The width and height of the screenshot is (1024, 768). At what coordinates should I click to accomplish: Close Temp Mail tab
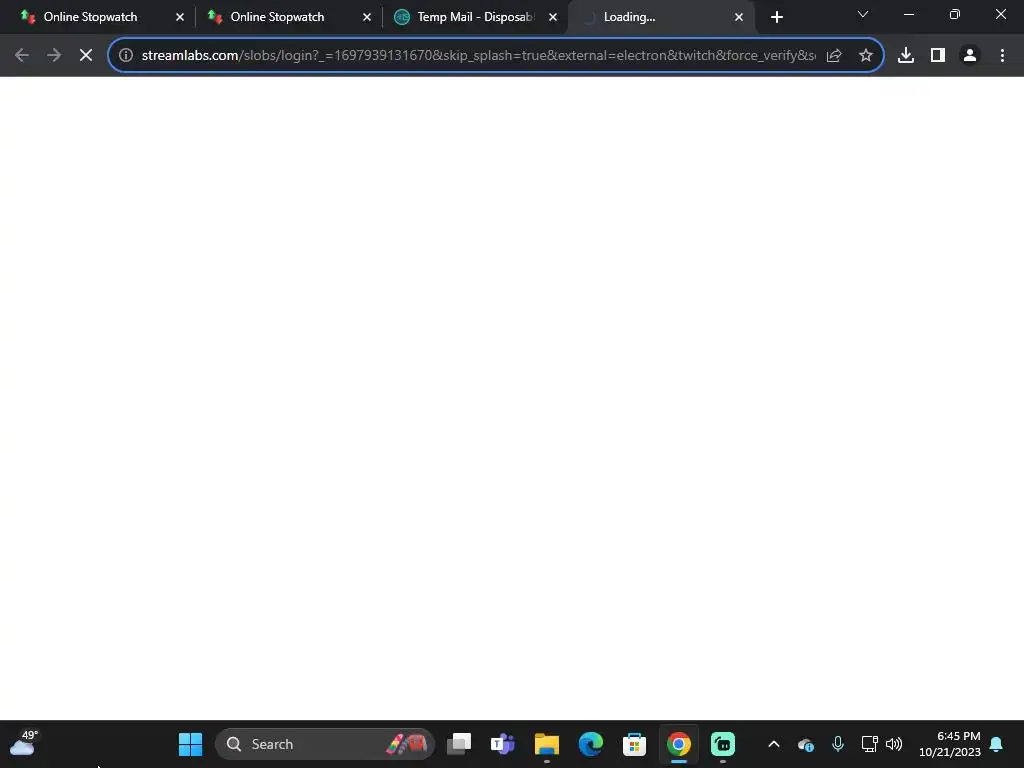[x=553, y=17]
